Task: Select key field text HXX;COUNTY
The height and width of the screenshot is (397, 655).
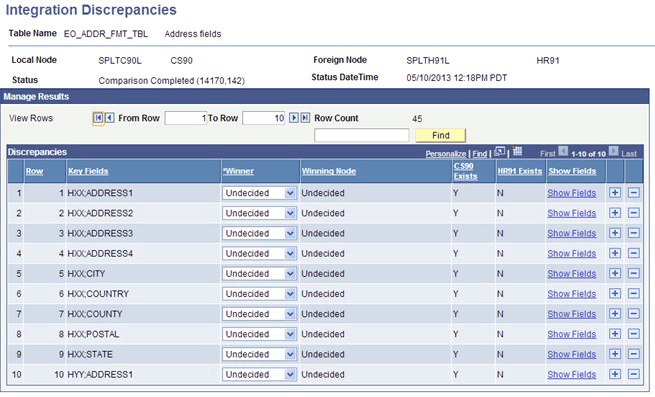Action: pos(95,314)
